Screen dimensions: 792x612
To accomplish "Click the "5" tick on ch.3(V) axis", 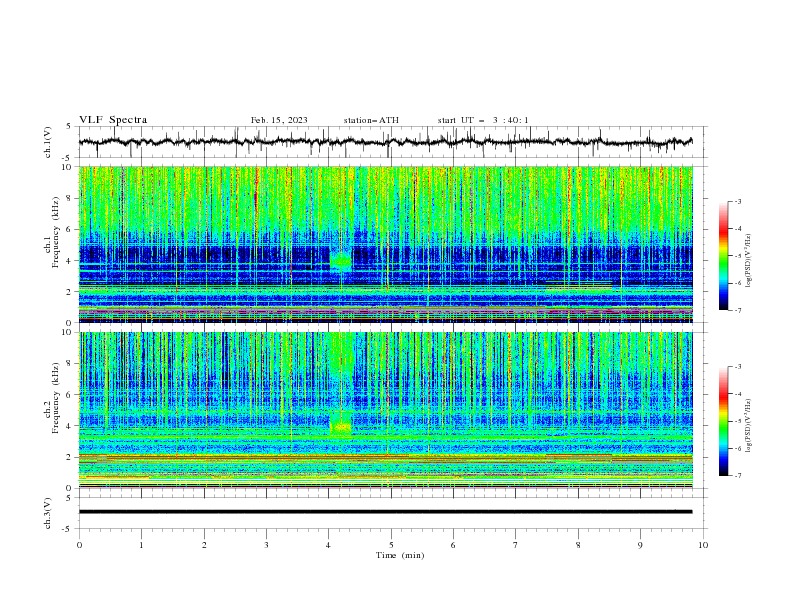I will [x=68, y=498].
